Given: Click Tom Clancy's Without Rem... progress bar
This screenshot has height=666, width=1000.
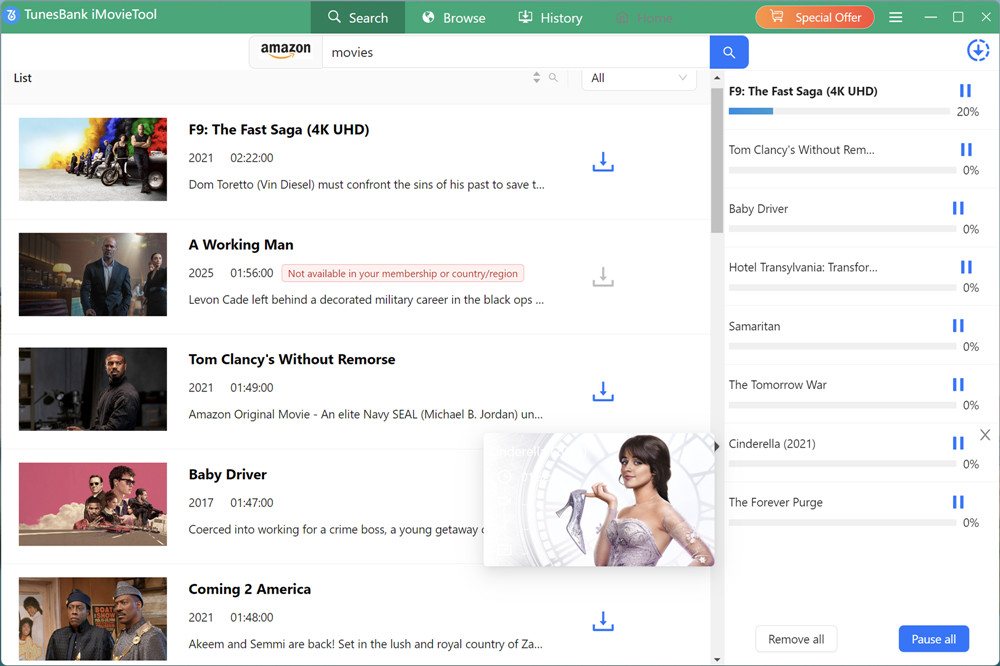Looking at the screenshot, I should (842, 170).
